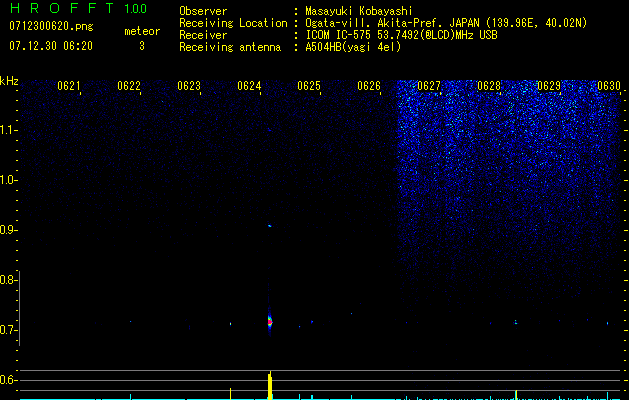Click the 0630 time marker

point(609,86)
